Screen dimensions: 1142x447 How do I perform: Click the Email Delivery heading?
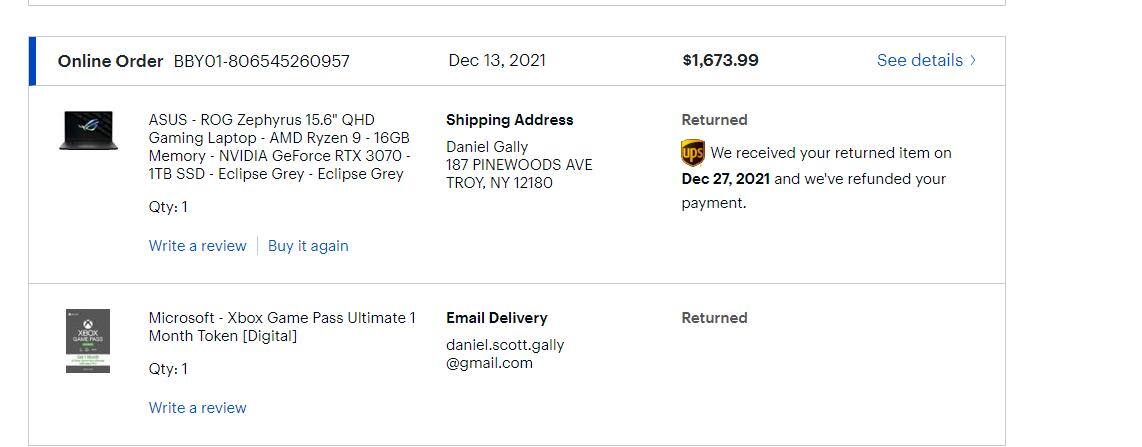496,318
